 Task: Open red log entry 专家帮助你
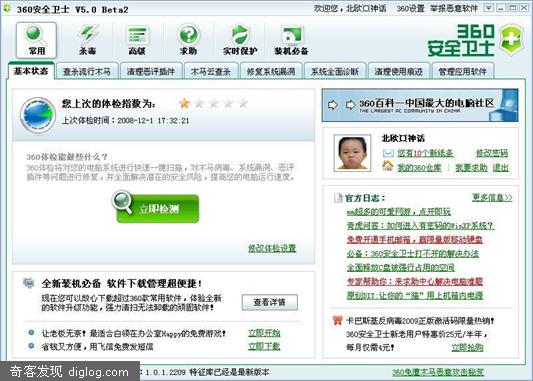pyautogui.click(x=415, y=281)
